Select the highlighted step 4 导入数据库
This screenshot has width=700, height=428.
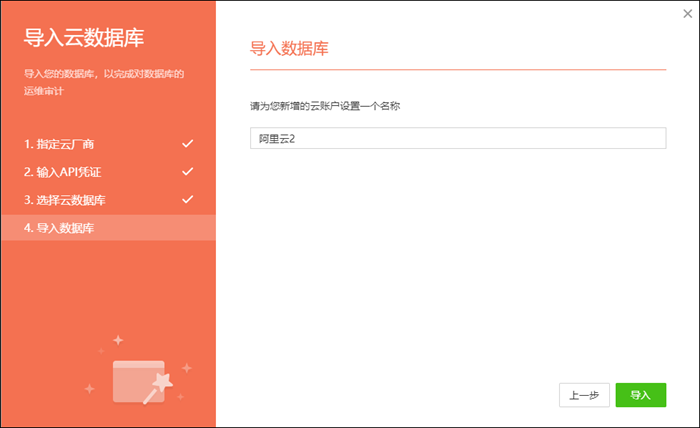(60, 228)
